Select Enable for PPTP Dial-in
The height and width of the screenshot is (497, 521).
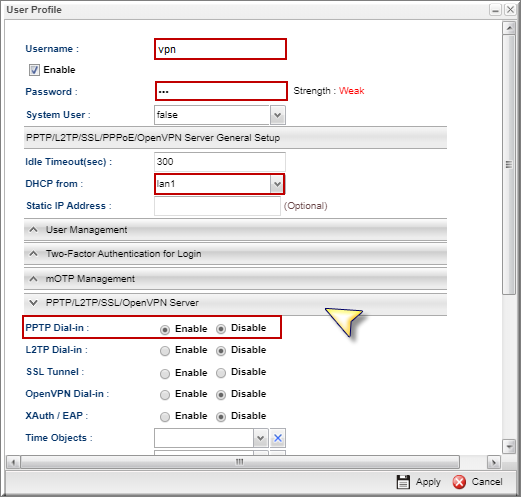click(x=165, y=330)
